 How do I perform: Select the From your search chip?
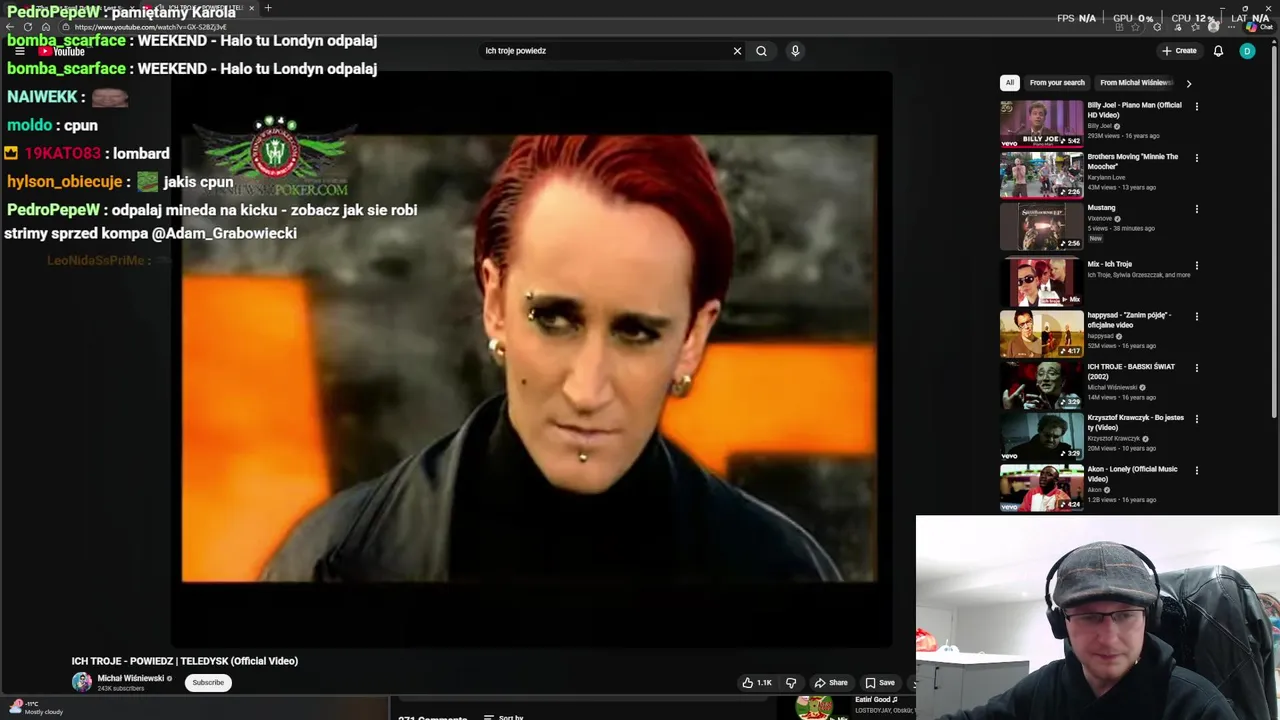1057,83
